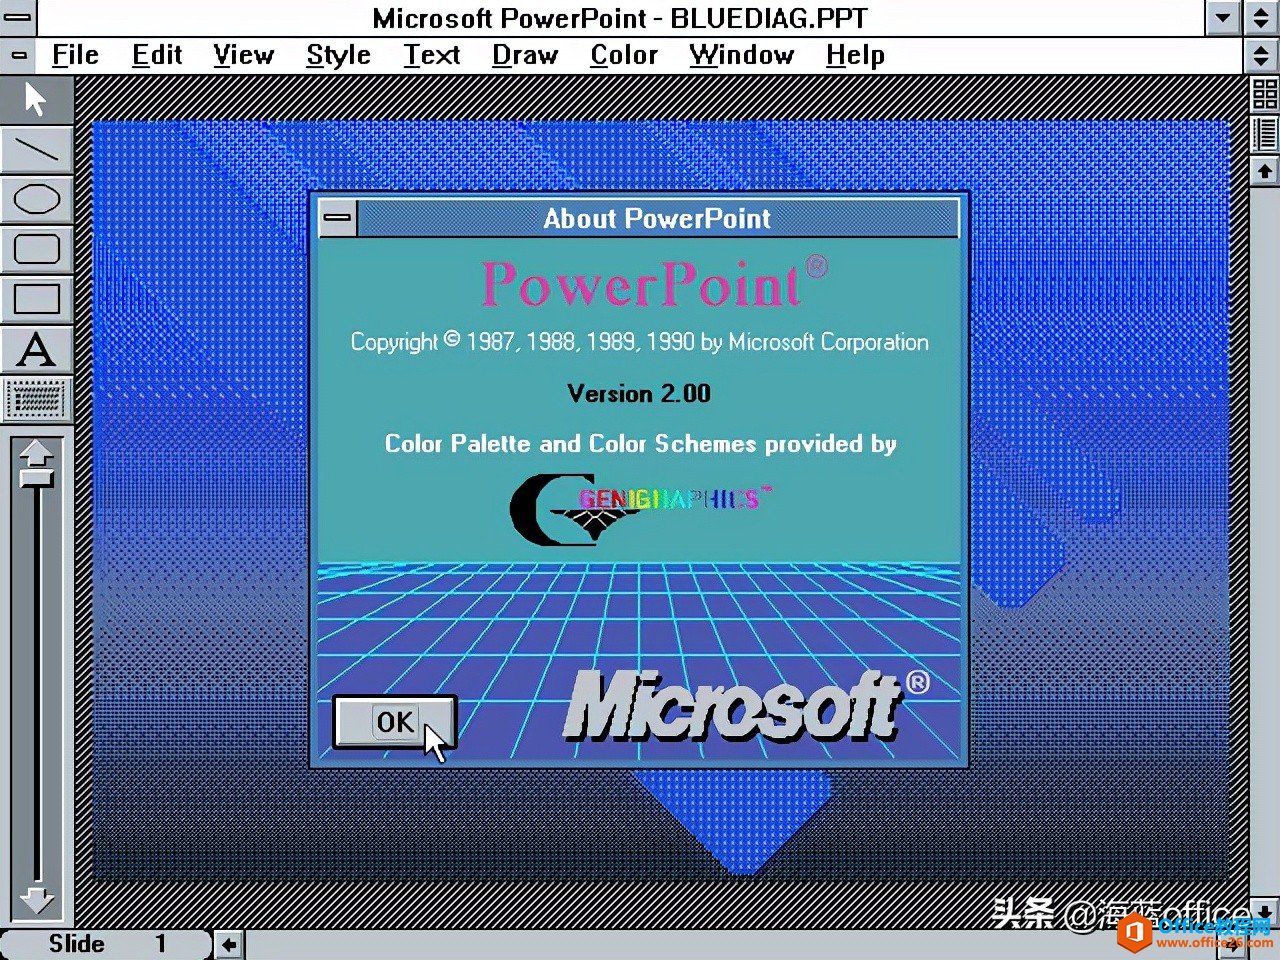Viewport: 1280px width, 960px height.
Task: Select the Line drawing tool
Action: point(37,149)
